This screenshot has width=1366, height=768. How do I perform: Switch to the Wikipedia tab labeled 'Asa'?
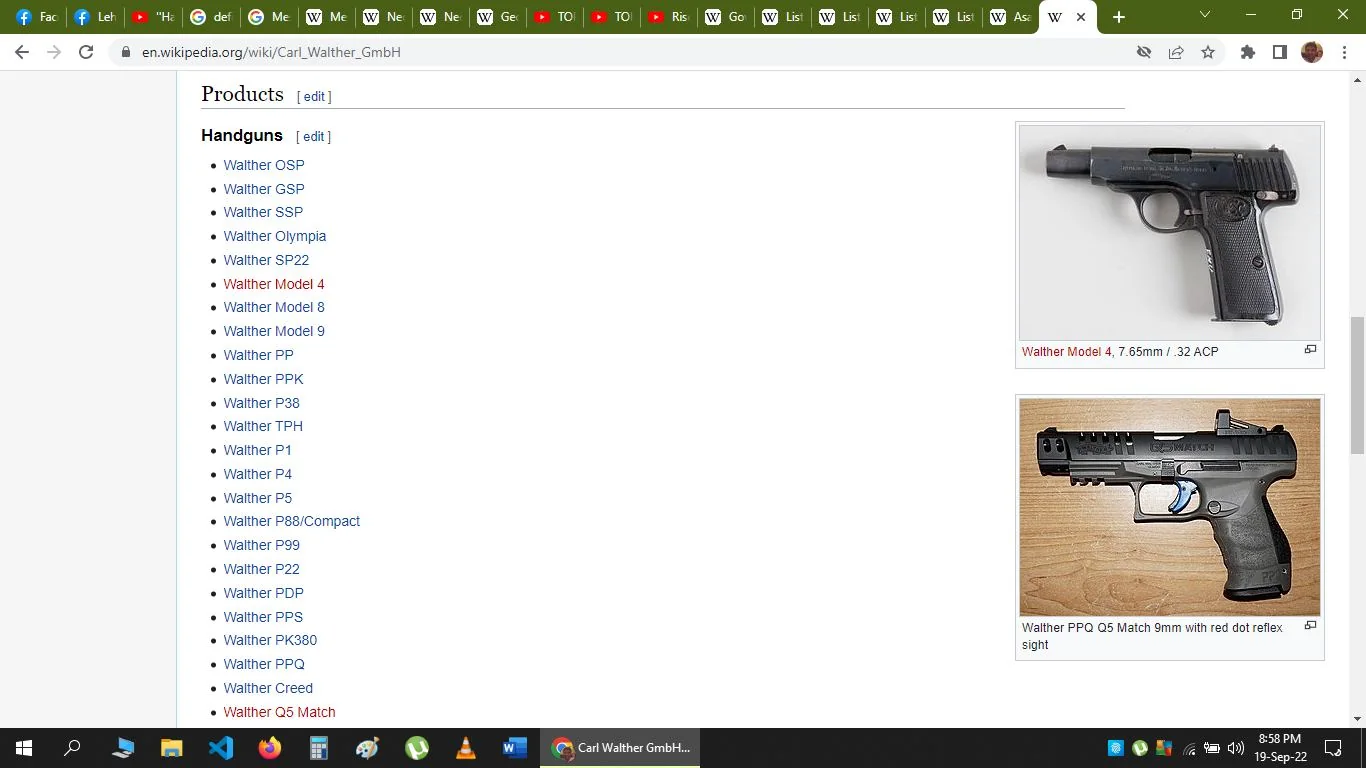coord(1011,17)
